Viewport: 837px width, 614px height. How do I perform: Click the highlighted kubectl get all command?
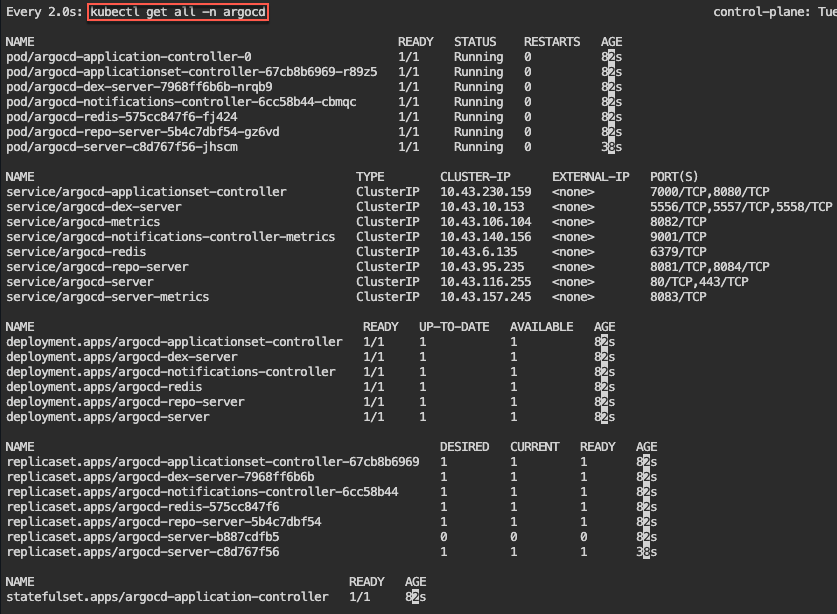pyautogui.click(x=178, y=12)
